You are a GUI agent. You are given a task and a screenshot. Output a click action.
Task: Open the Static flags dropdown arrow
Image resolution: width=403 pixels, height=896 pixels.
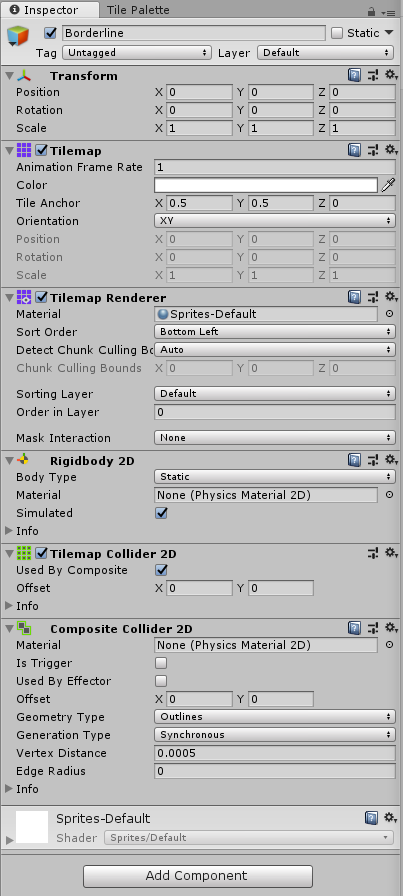[389, 33]
